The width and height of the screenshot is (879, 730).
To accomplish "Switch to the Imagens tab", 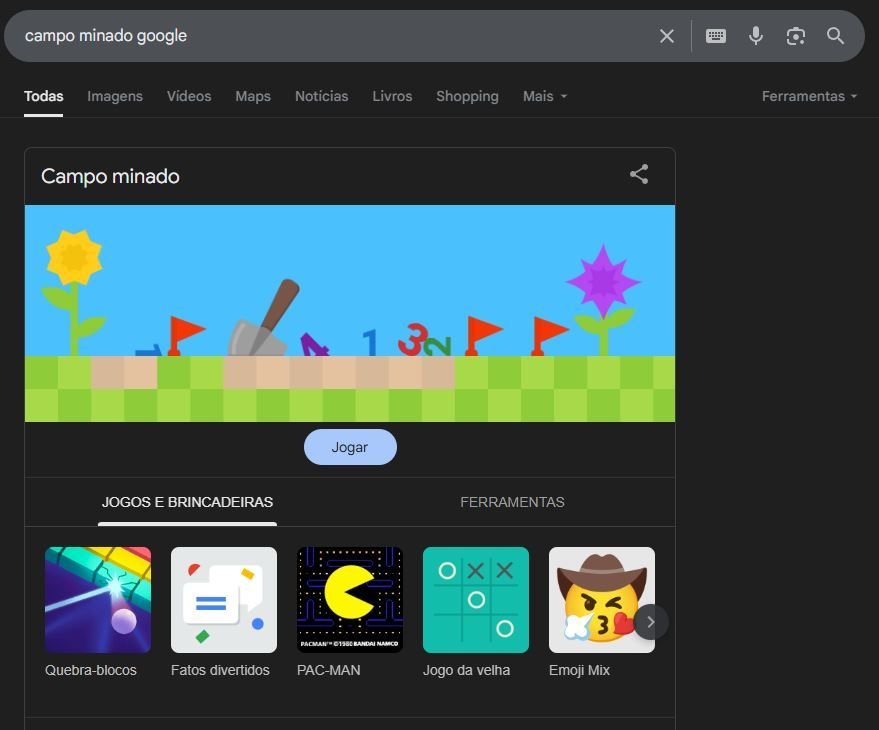I will point(115,96).
